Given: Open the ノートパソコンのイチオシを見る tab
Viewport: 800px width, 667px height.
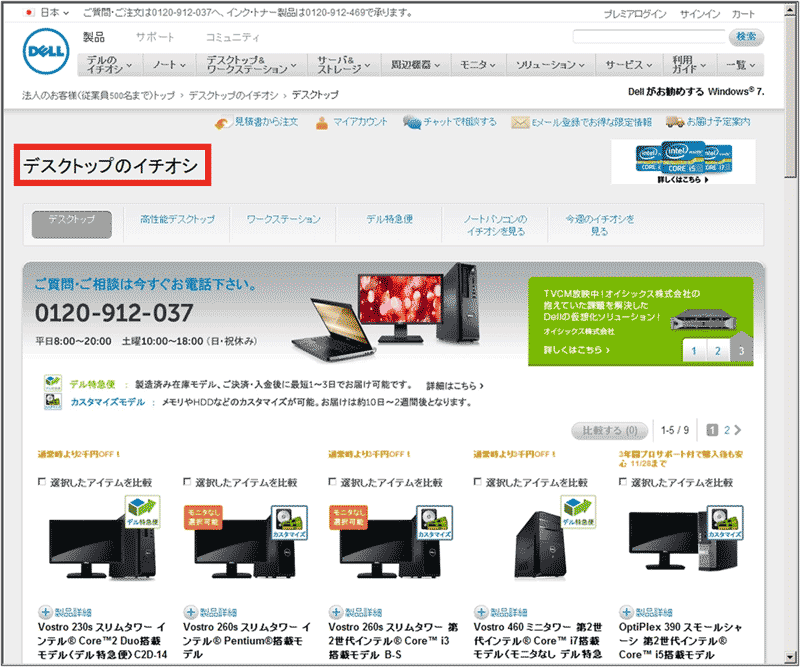Looking at the screenshot, I should coord(495,225).
